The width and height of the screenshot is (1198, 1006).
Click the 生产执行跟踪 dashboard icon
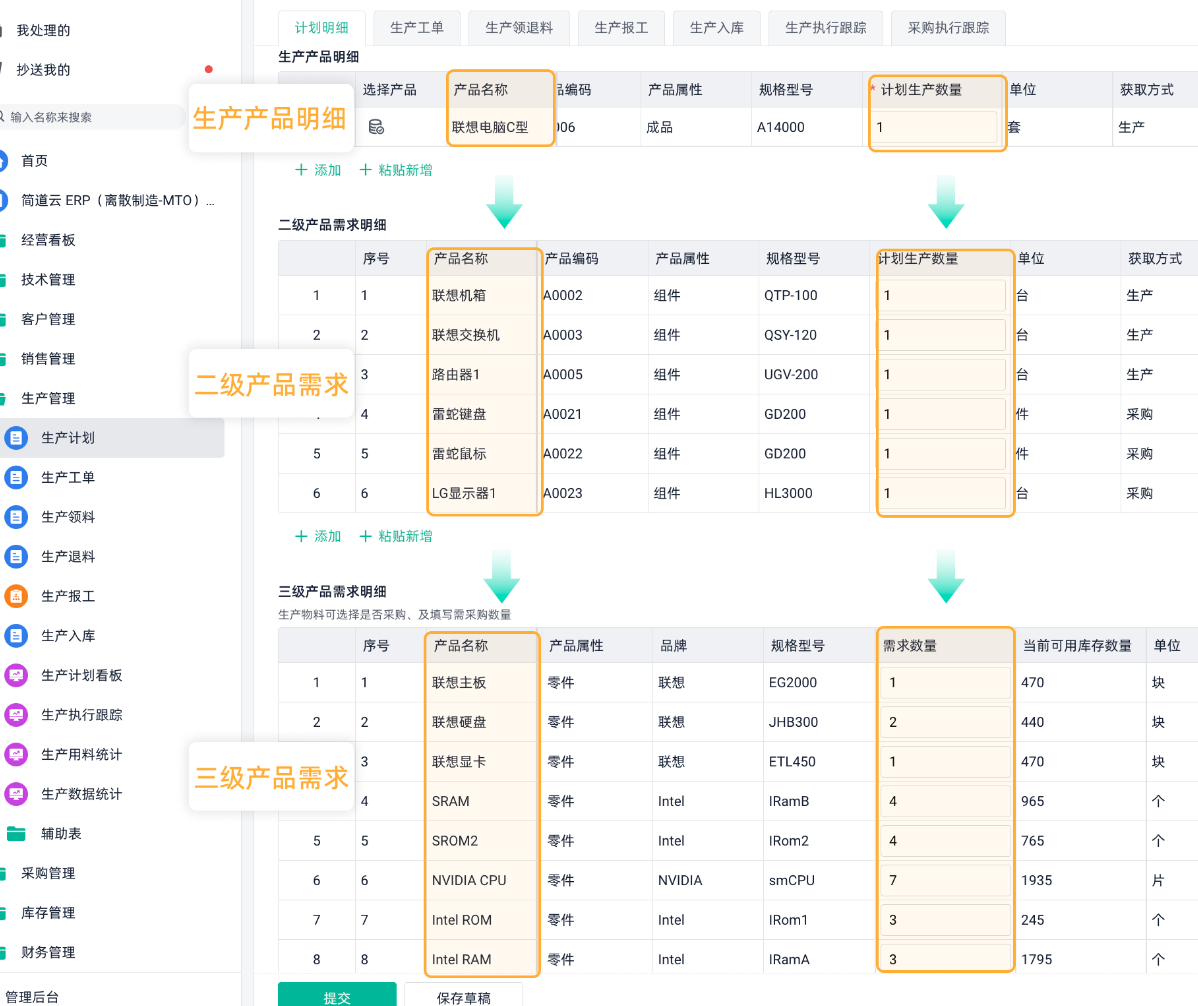[x=16, y=715]
